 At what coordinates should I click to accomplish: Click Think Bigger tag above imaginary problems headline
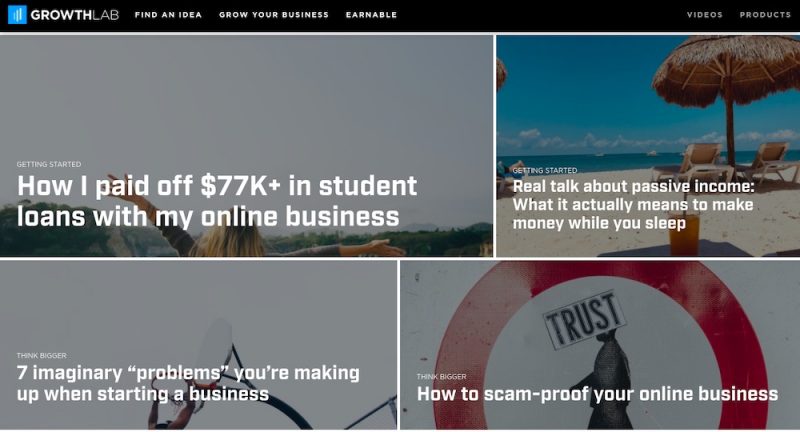coord(41,355)
